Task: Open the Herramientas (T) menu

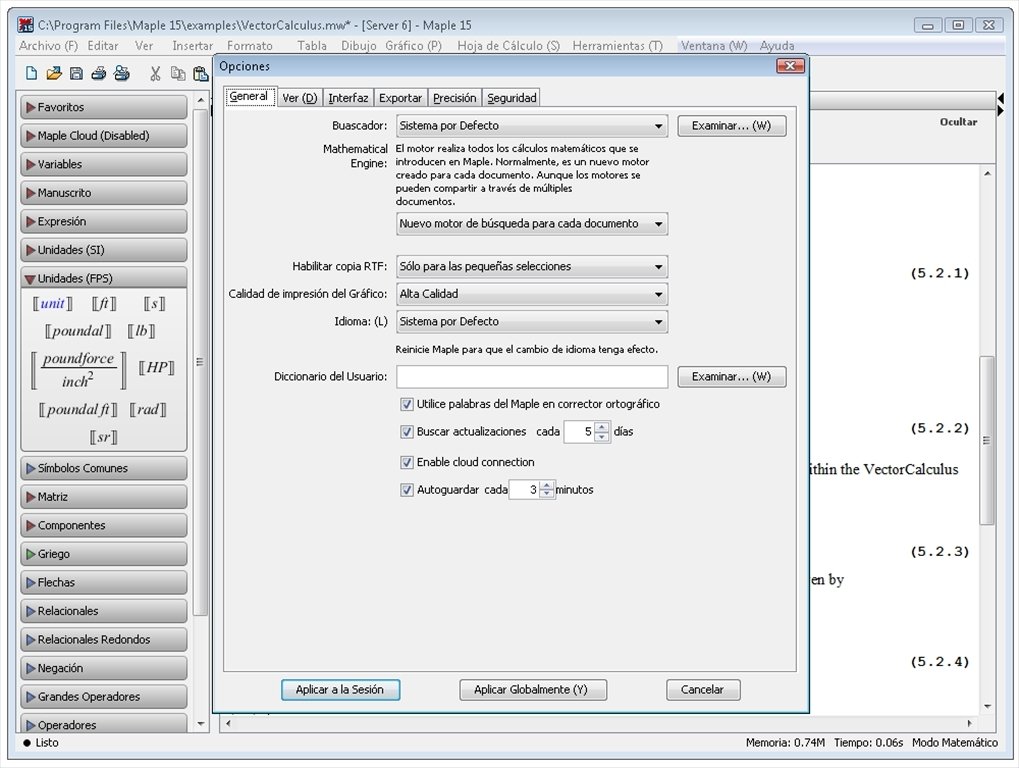Action: [x=617, y=45]
